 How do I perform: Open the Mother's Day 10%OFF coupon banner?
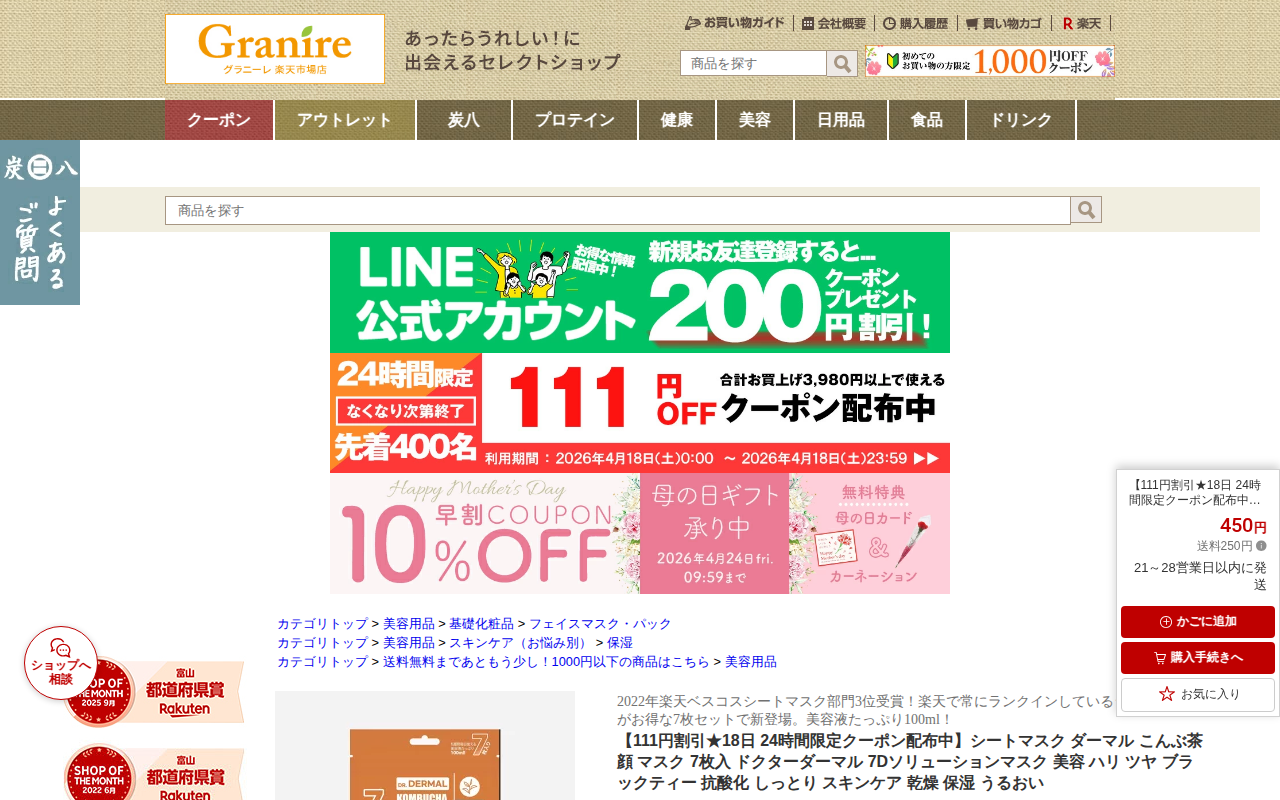pyautogui.click(x=640, y=534)
